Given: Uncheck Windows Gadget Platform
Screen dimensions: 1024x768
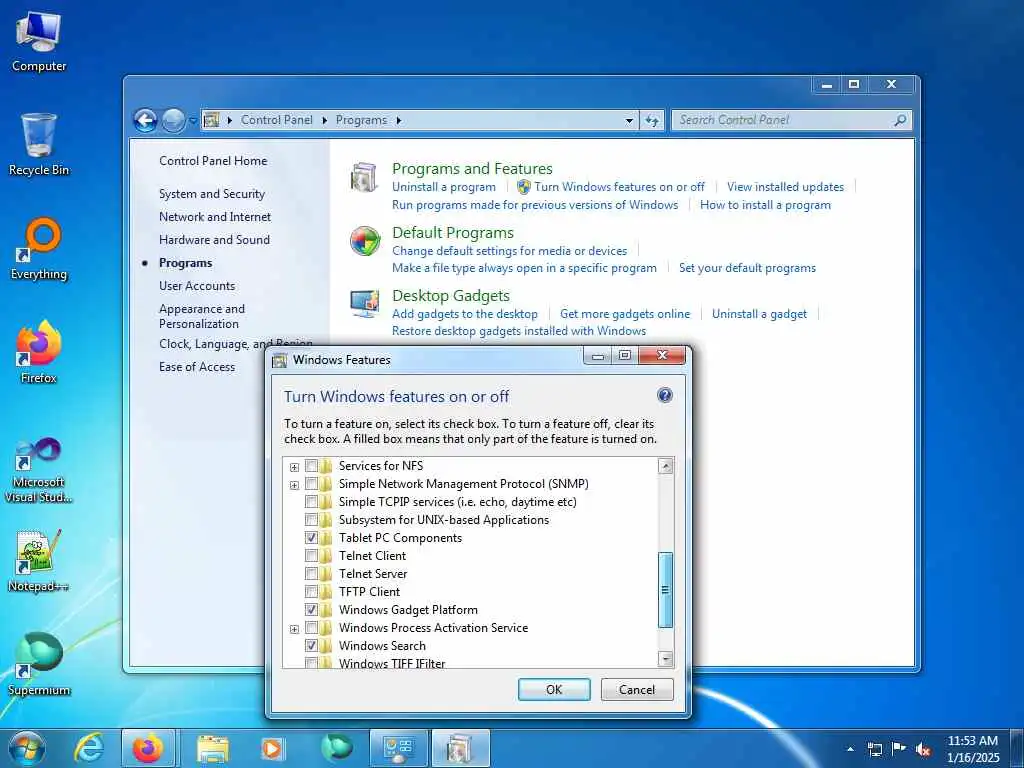Looking at the screenshot, I should tap(312, 610).
